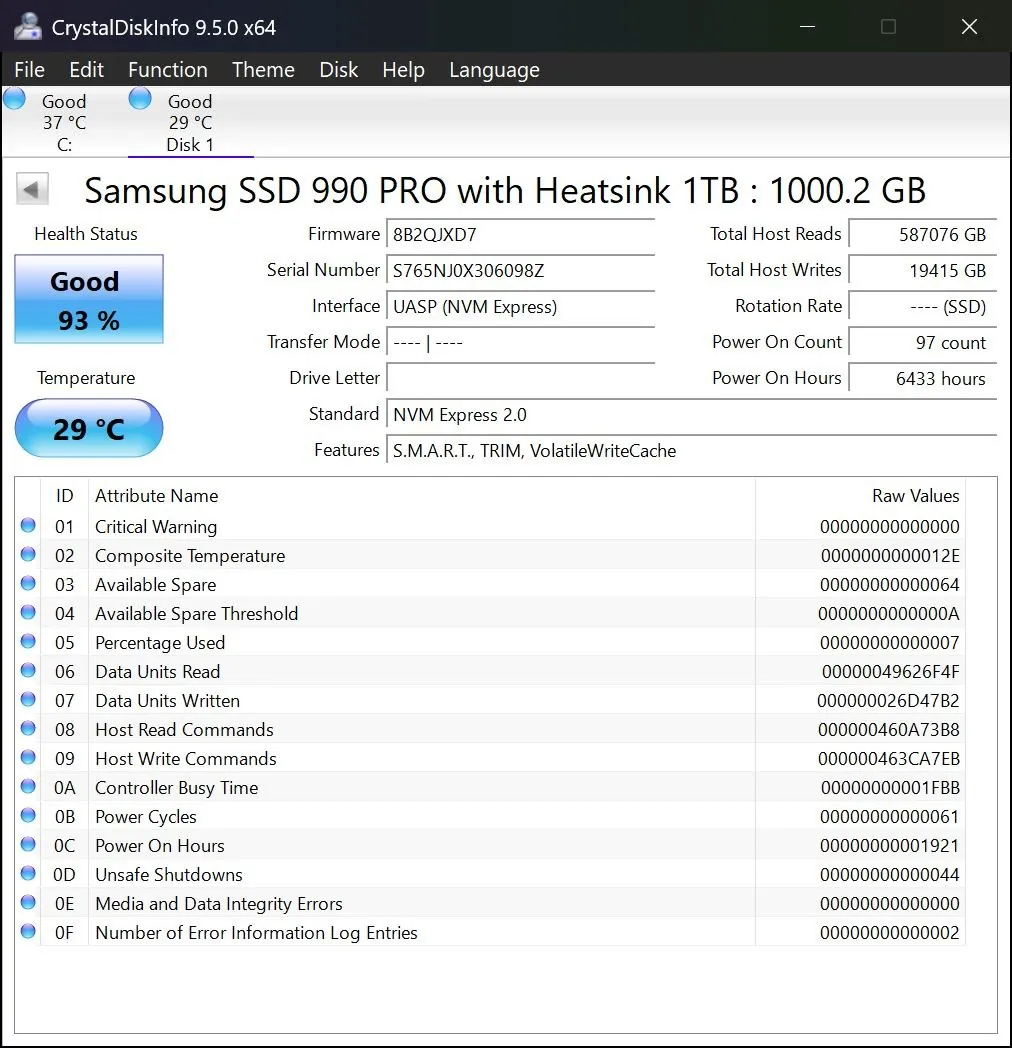Click the previous disk arrow button
Viewport: 1012px width, 1048px height.
click(x=32, y=190)
